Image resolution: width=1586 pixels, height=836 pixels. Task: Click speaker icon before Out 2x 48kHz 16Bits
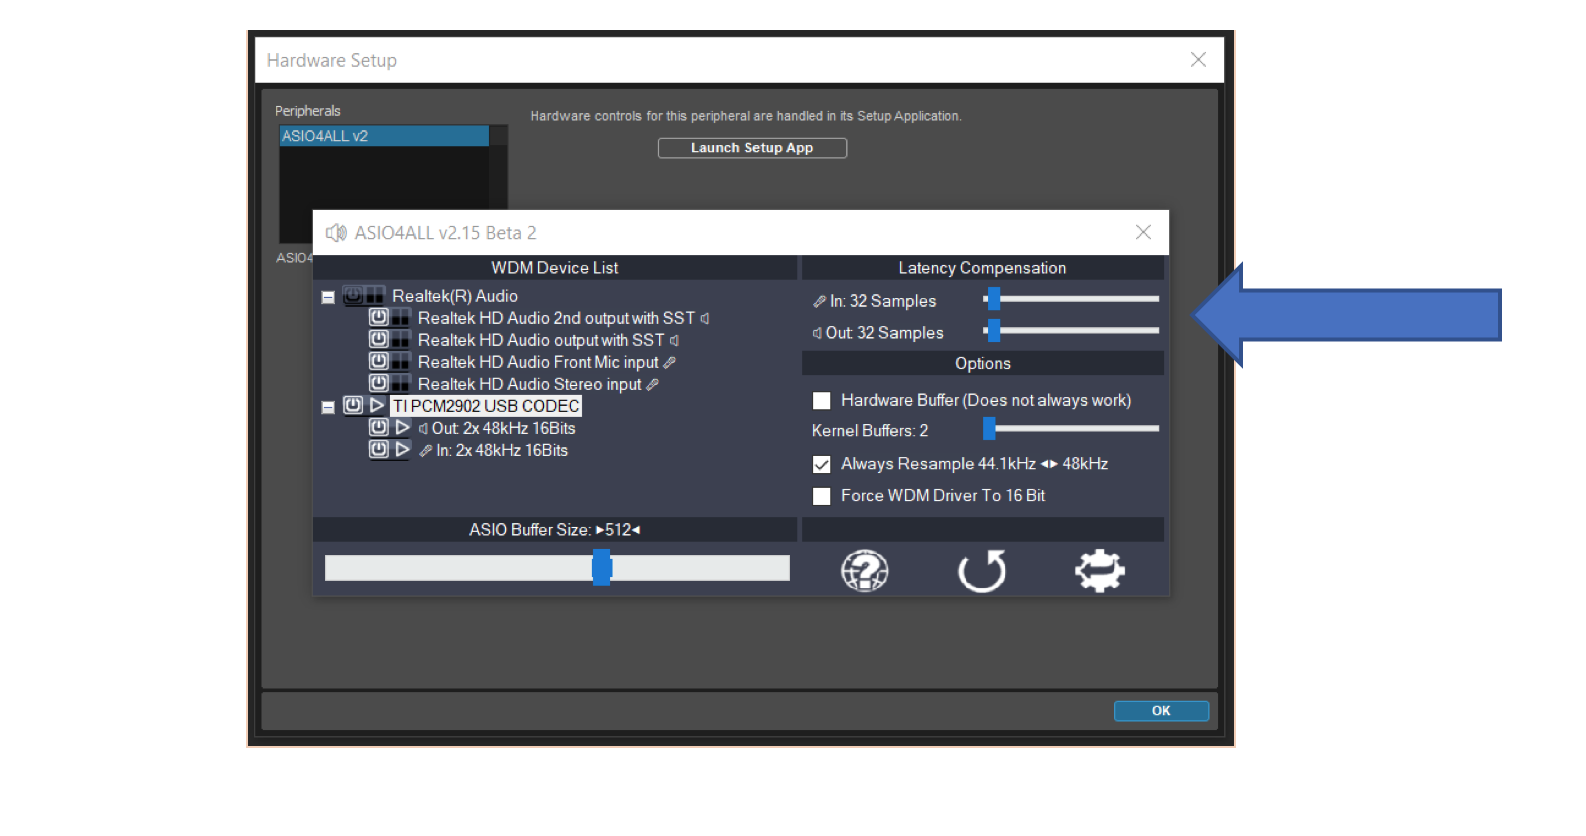423,428
